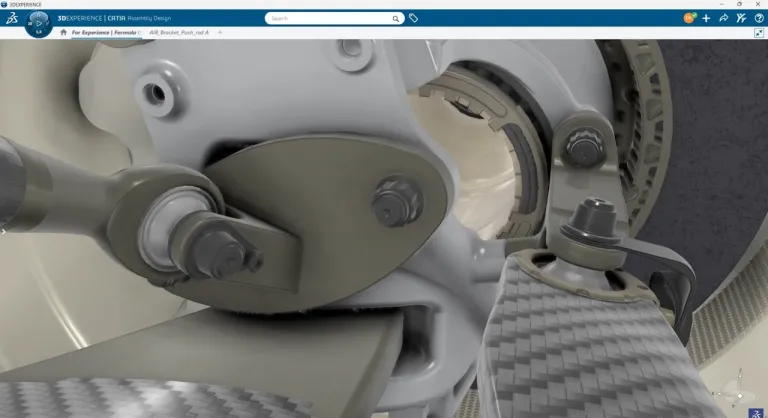
Task: Maximize the 3DEXPERIENCE window
Action: tap(739, 4)
